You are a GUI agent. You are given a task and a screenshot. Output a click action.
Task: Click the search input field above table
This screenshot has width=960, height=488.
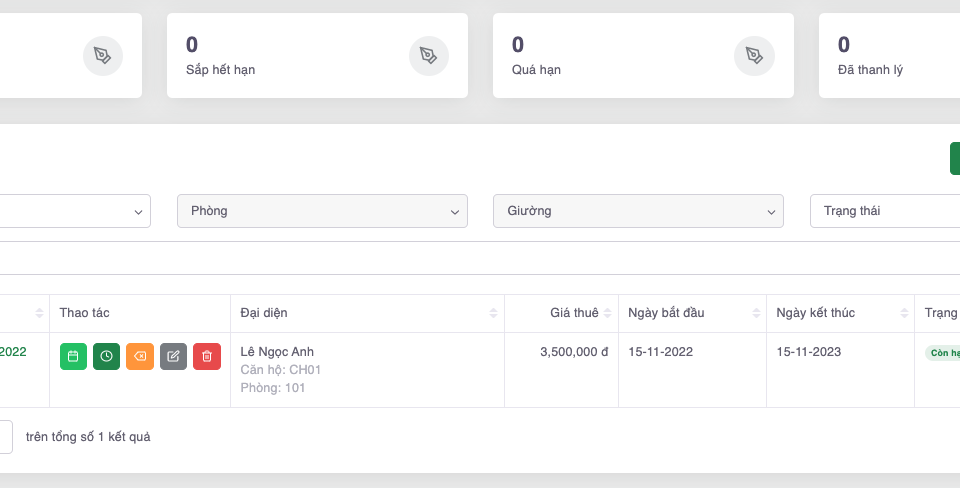click(x=480, y=258)
